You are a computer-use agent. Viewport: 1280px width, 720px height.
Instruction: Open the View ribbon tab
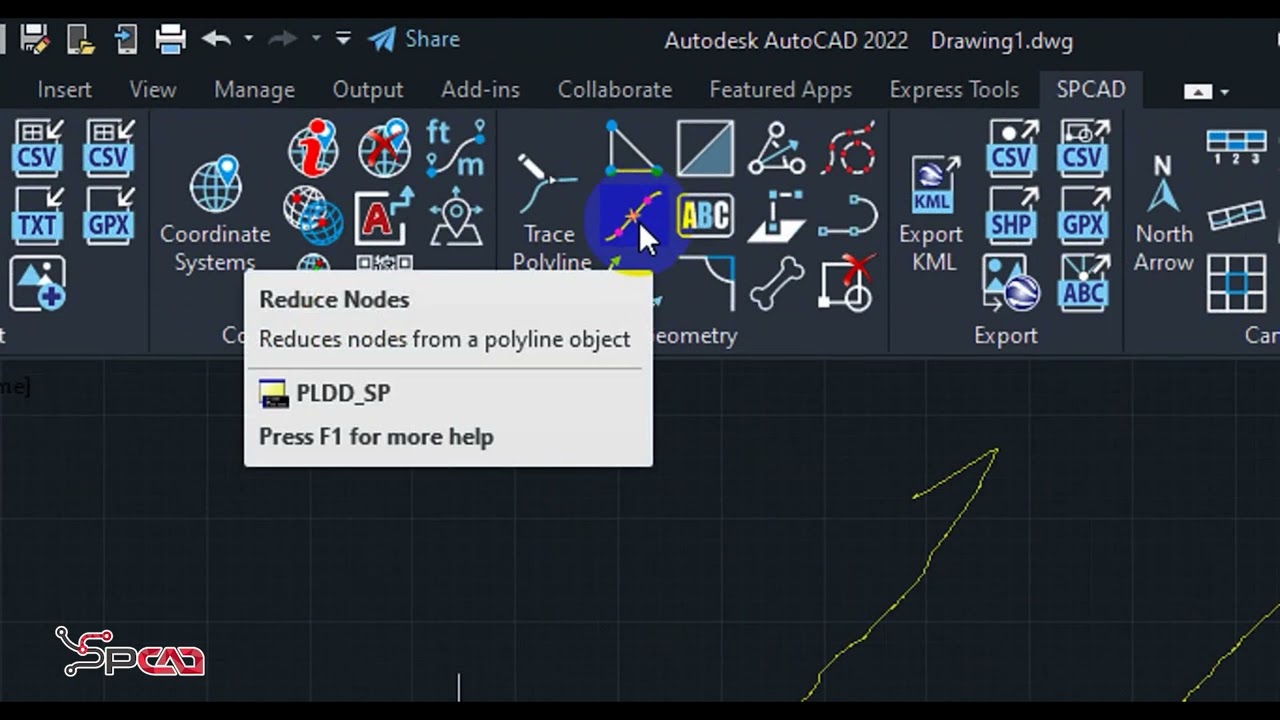pos(153,89)
